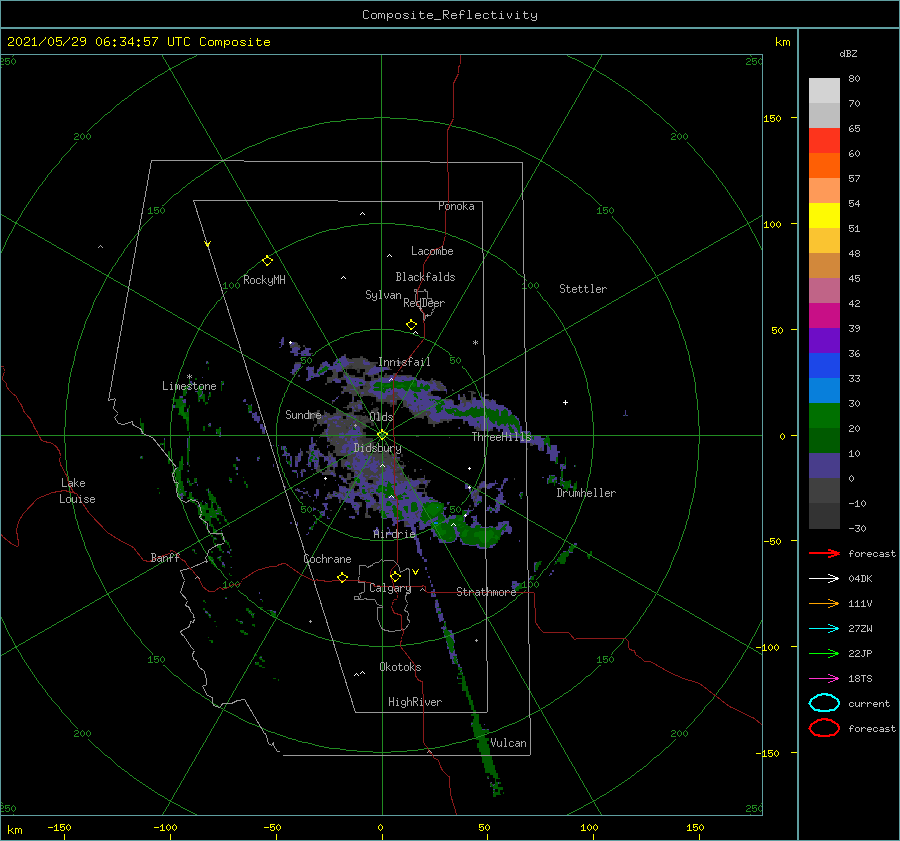Select the 30 dBZ light blue swatch
This screenshot has width=900, height=841.
(824, 390)
